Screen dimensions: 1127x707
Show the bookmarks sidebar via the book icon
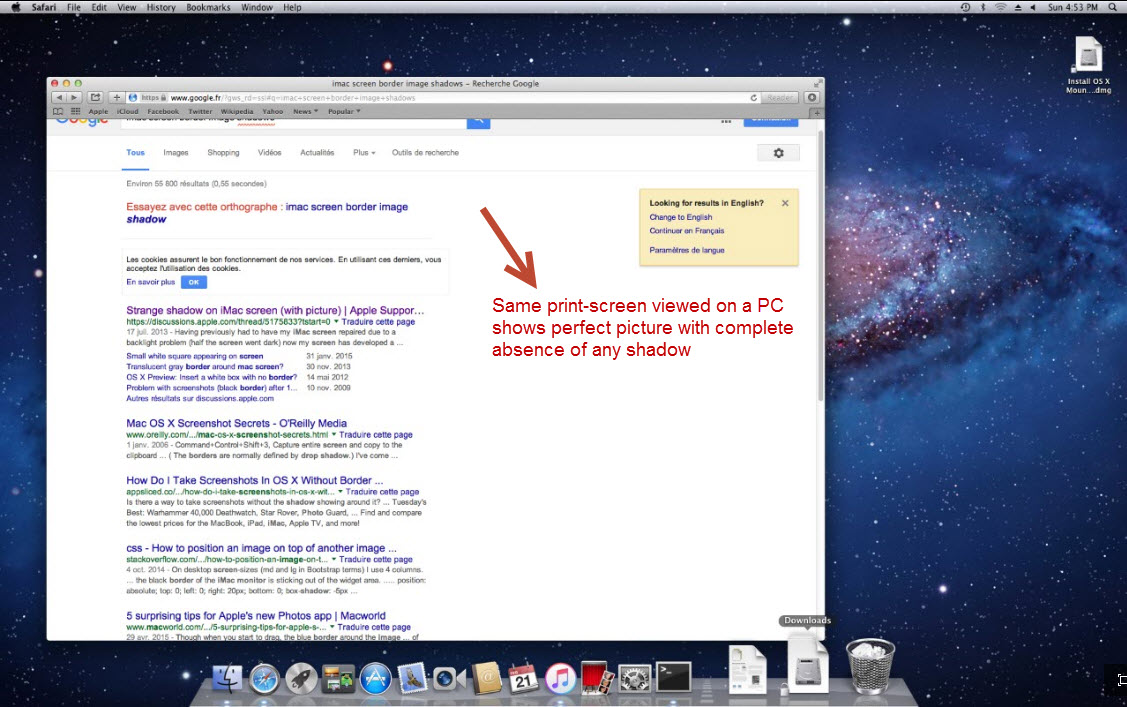tap(58, 111)
